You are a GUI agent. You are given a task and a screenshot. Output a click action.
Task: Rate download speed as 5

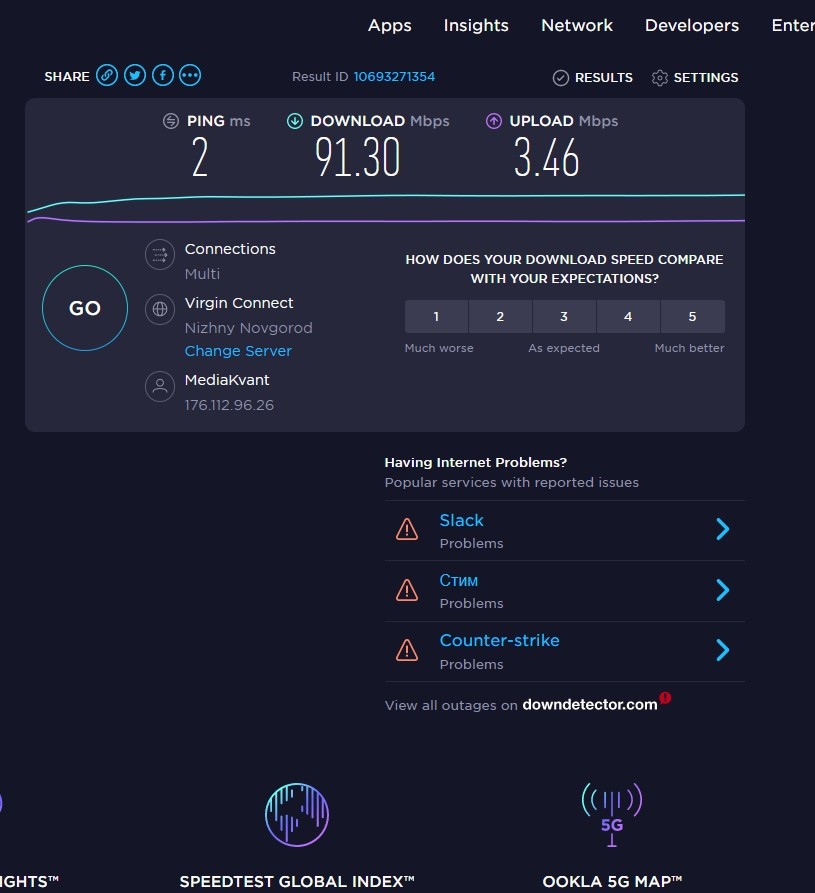pyautogui.click(x=692, y=317)
